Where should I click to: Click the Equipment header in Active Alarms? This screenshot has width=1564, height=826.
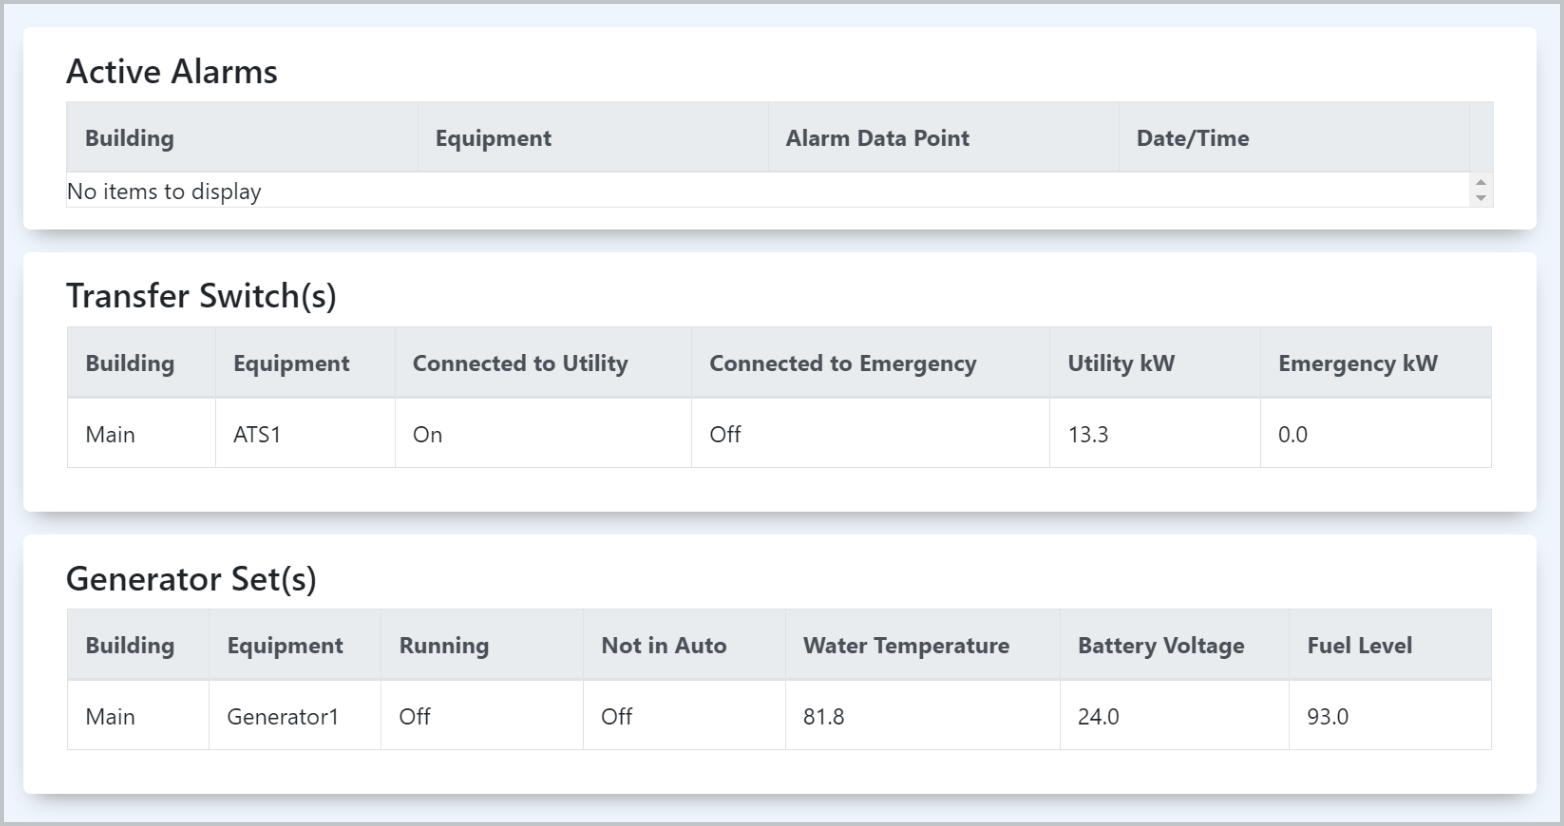(493, 138)
